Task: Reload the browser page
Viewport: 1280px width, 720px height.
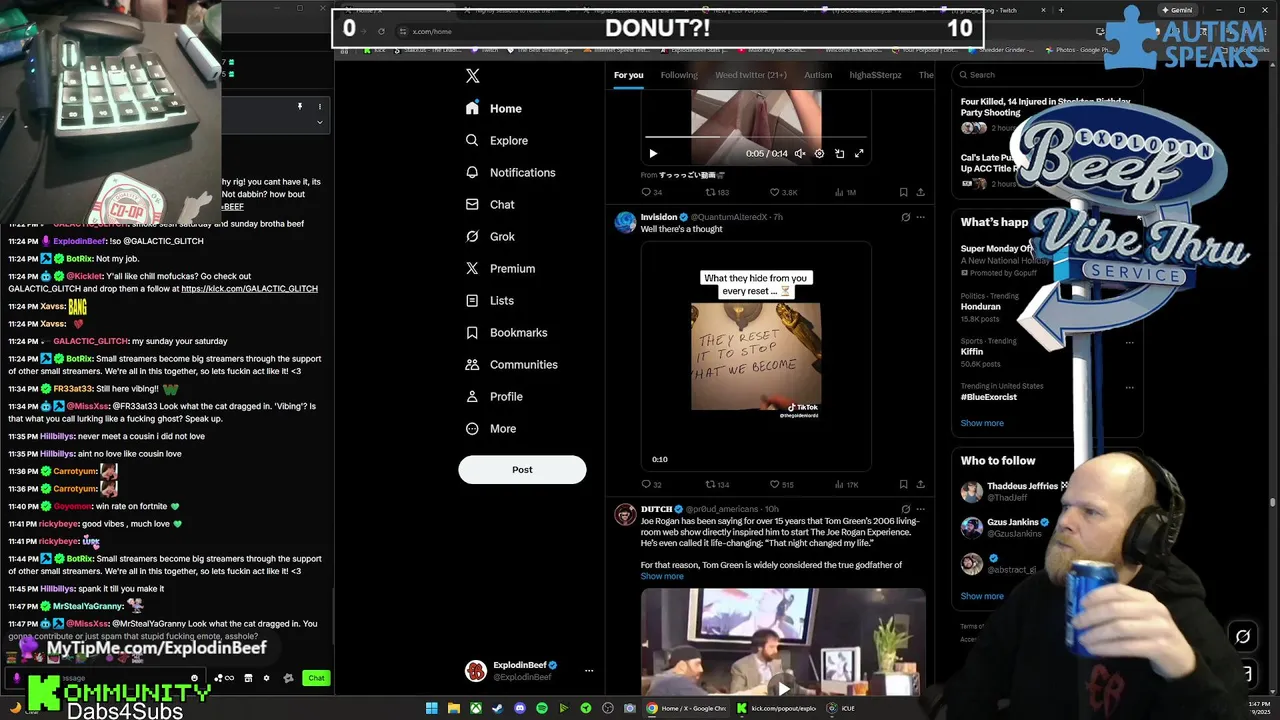Action: tap(381, 31)
